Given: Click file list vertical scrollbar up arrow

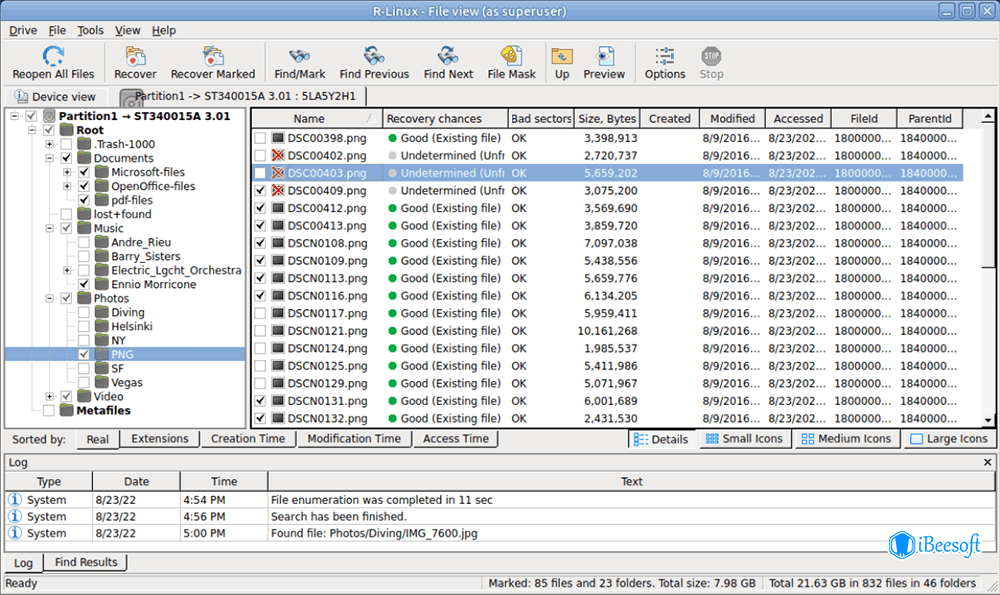Looking at the screenshot, I should point(988,117).
